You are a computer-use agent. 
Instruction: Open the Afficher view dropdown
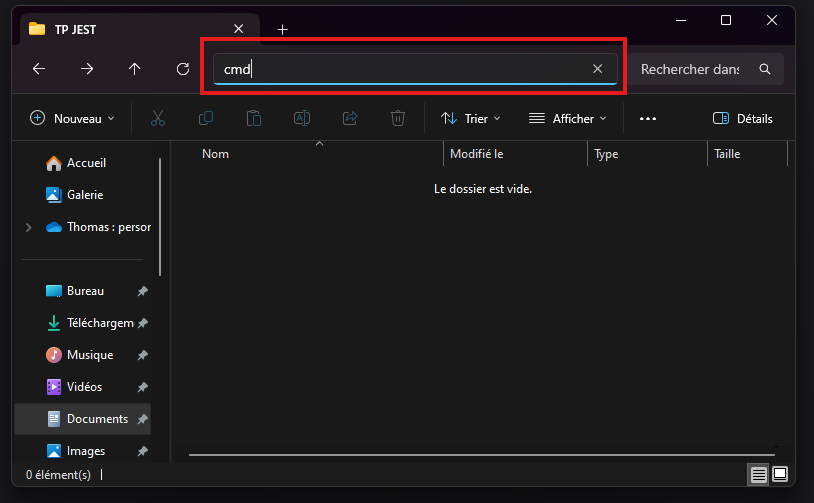tap(567, 118)
